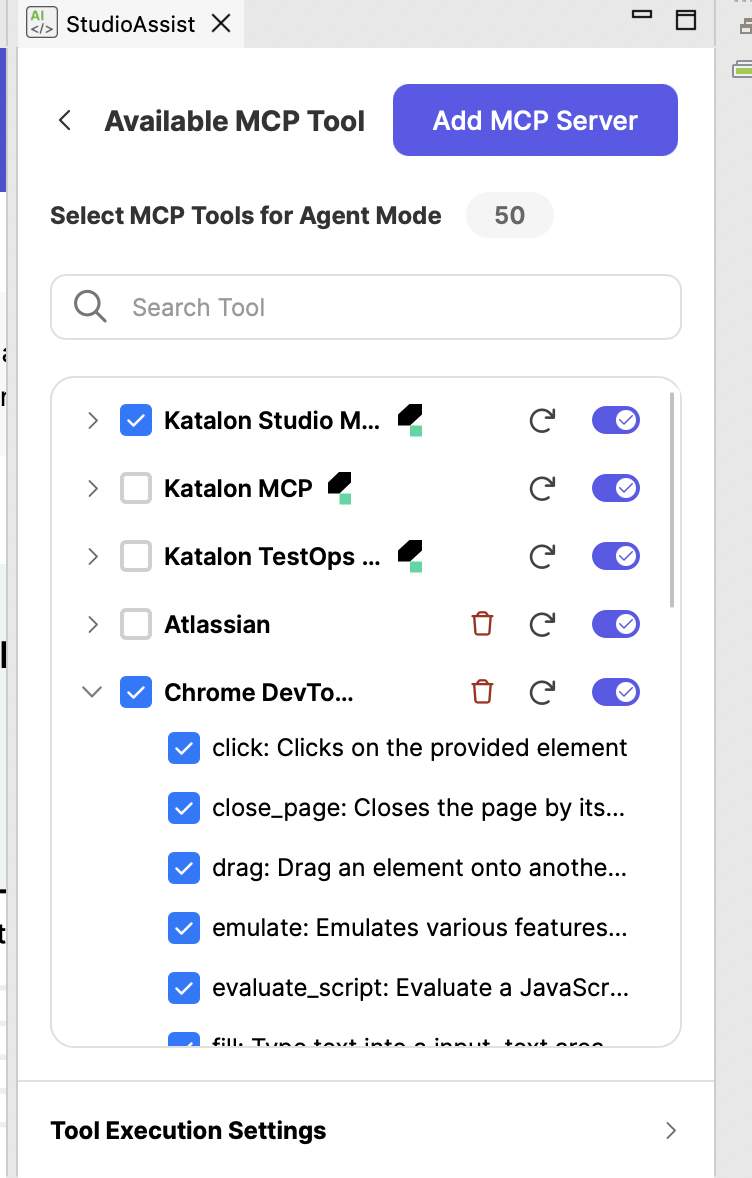Disable the Chrome DevTo... server toggle

point(616,692)
